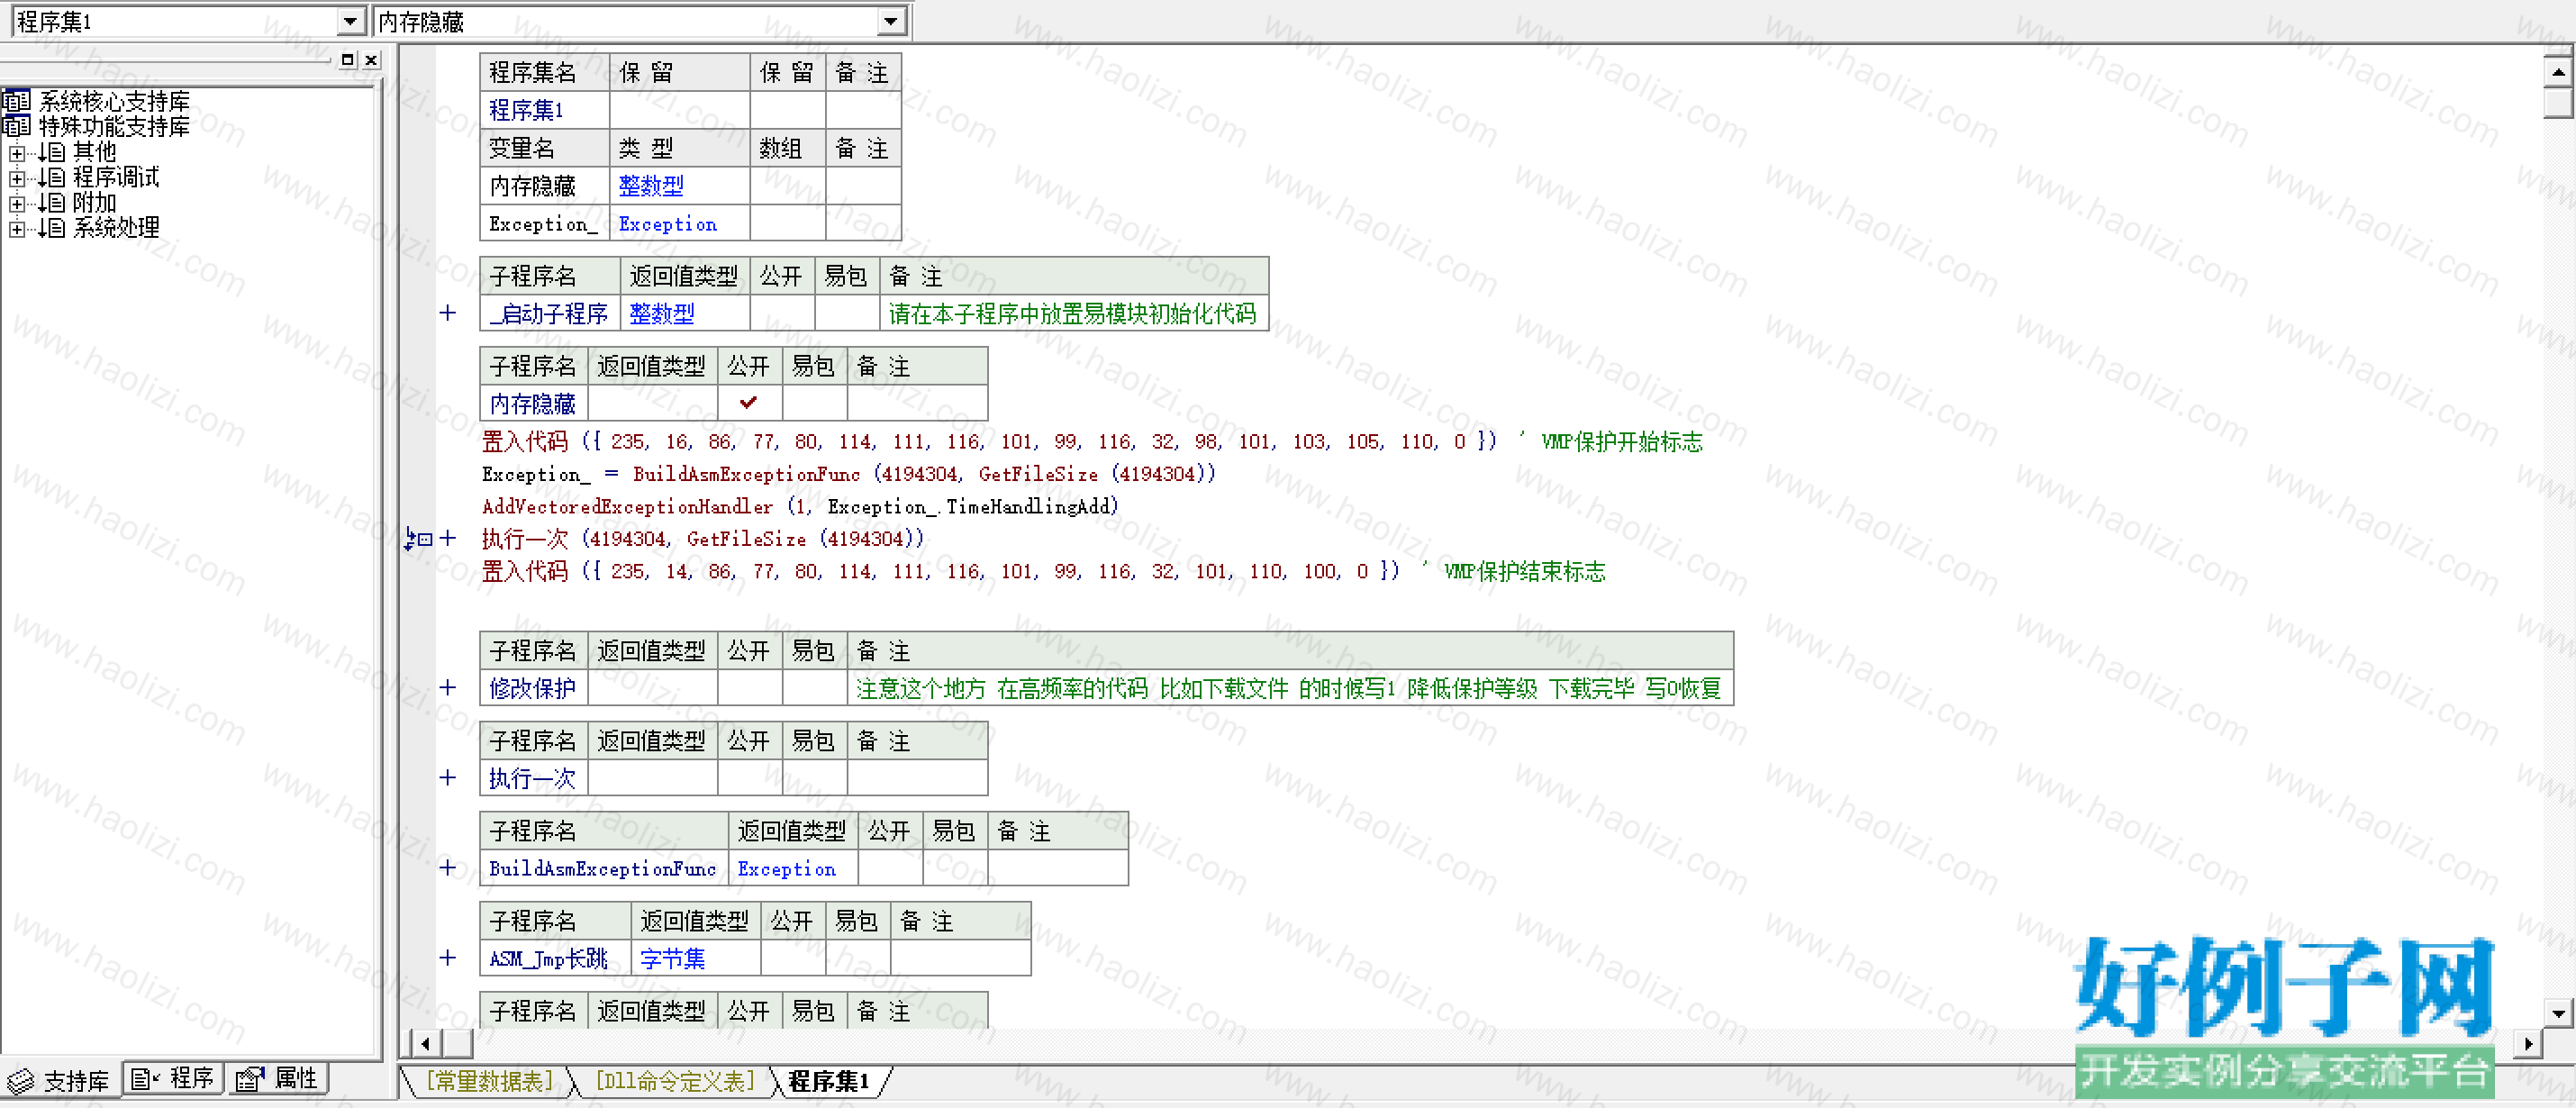Float the left side panel

(x=347, y=60)
